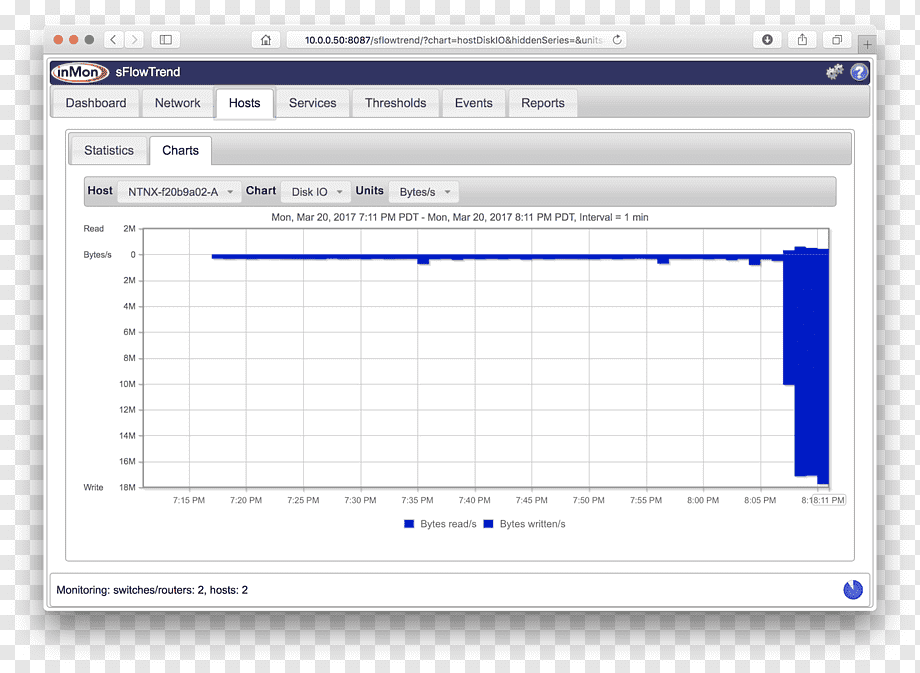Click the 7:35 PM axis label
The image size is (920, 673).
pyautogui.click(x=417, y=500)
